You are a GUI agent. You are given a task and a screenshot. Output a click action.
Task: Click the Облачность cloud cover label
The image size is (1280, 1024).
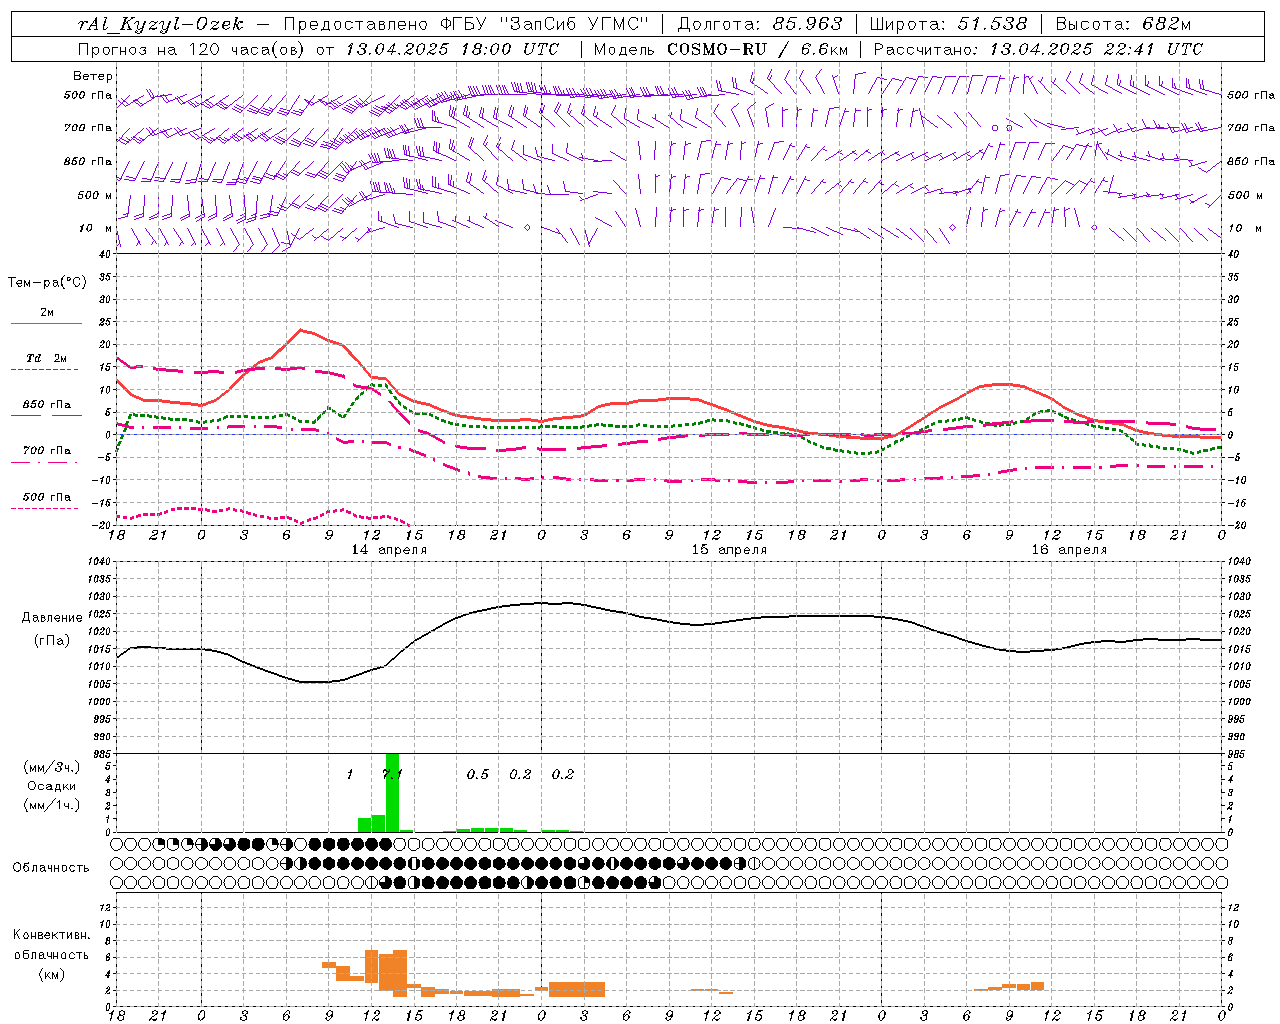(x=51, y=868)
